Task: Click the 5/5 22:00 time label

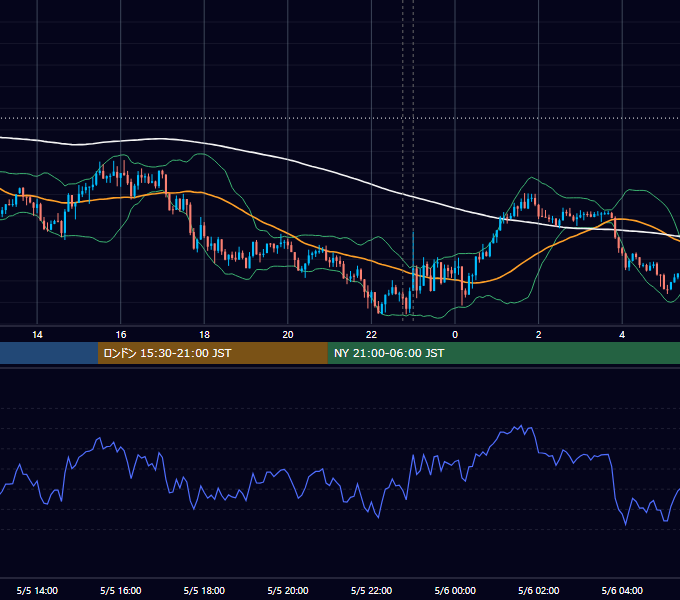Action: (371, 590)
